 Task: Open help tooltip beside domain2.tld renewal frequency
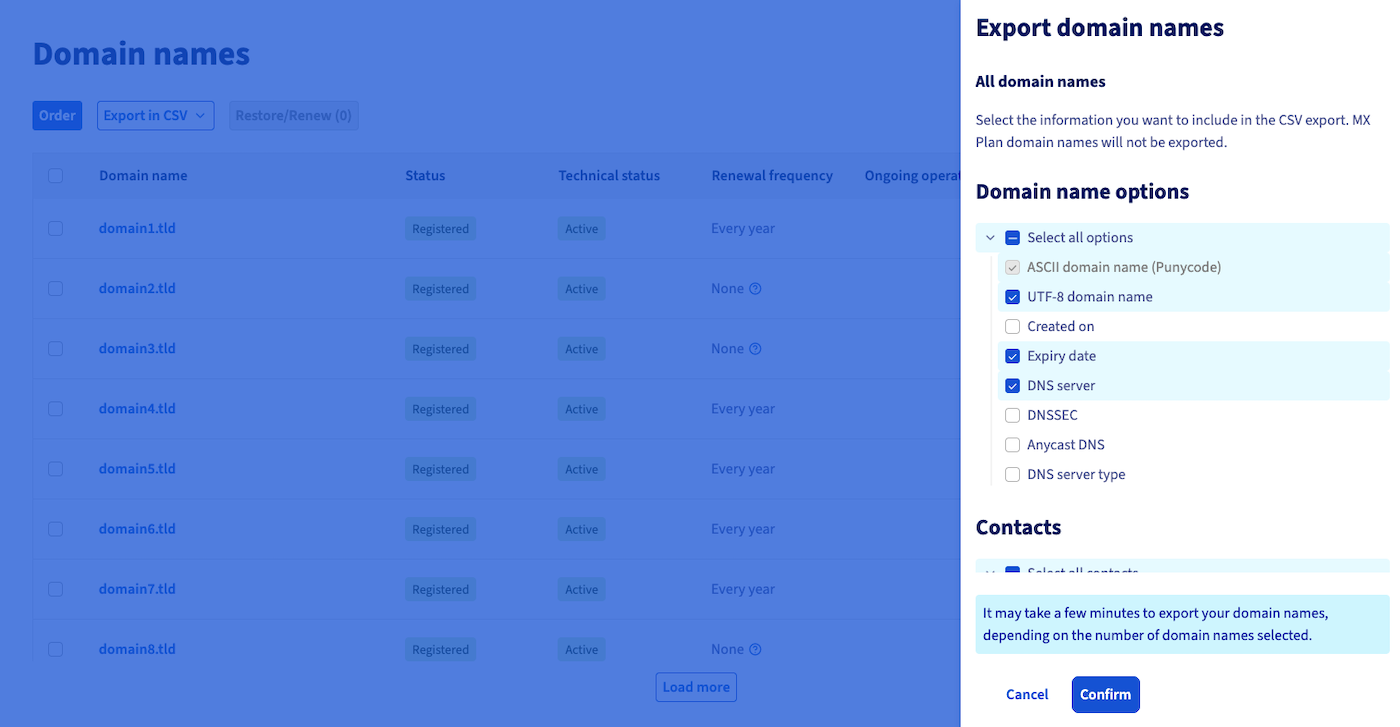tap(755, 288)
